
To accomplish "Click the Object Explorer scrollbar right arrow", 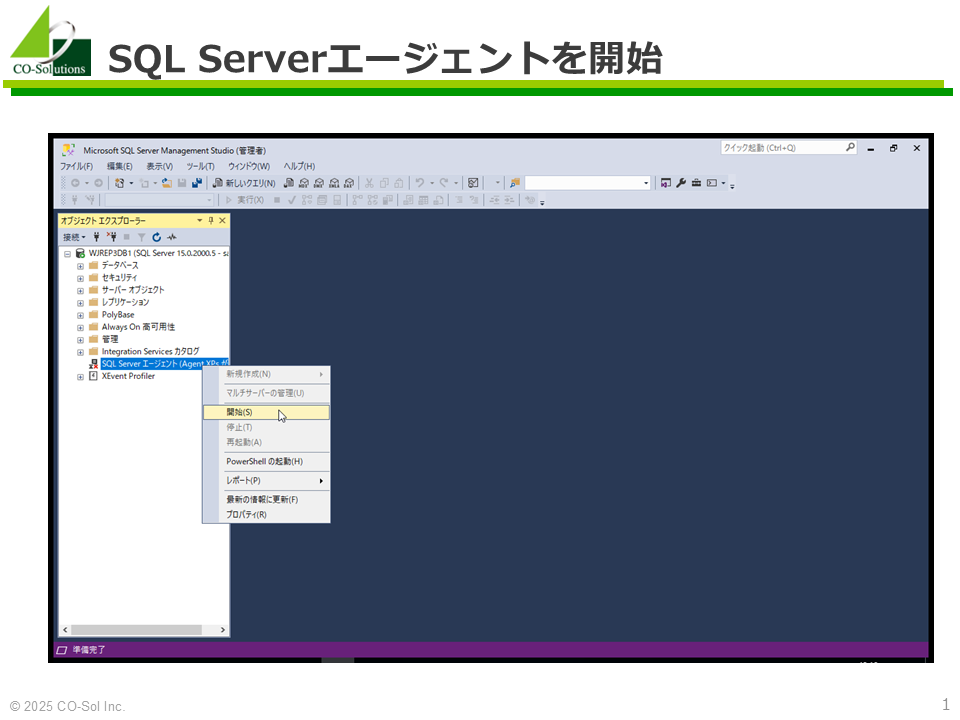I will coord(223,630).
